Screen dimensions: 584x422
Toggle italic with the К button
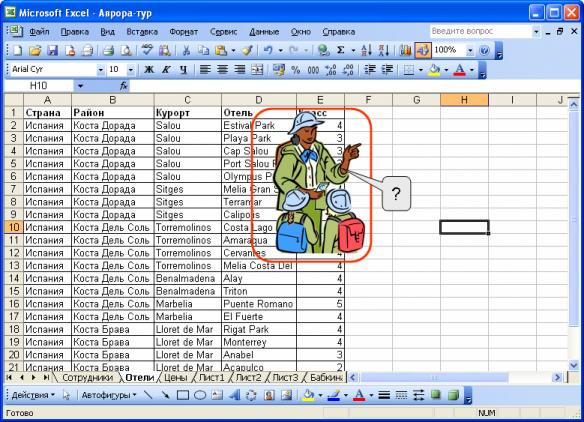tap(166, 70)
